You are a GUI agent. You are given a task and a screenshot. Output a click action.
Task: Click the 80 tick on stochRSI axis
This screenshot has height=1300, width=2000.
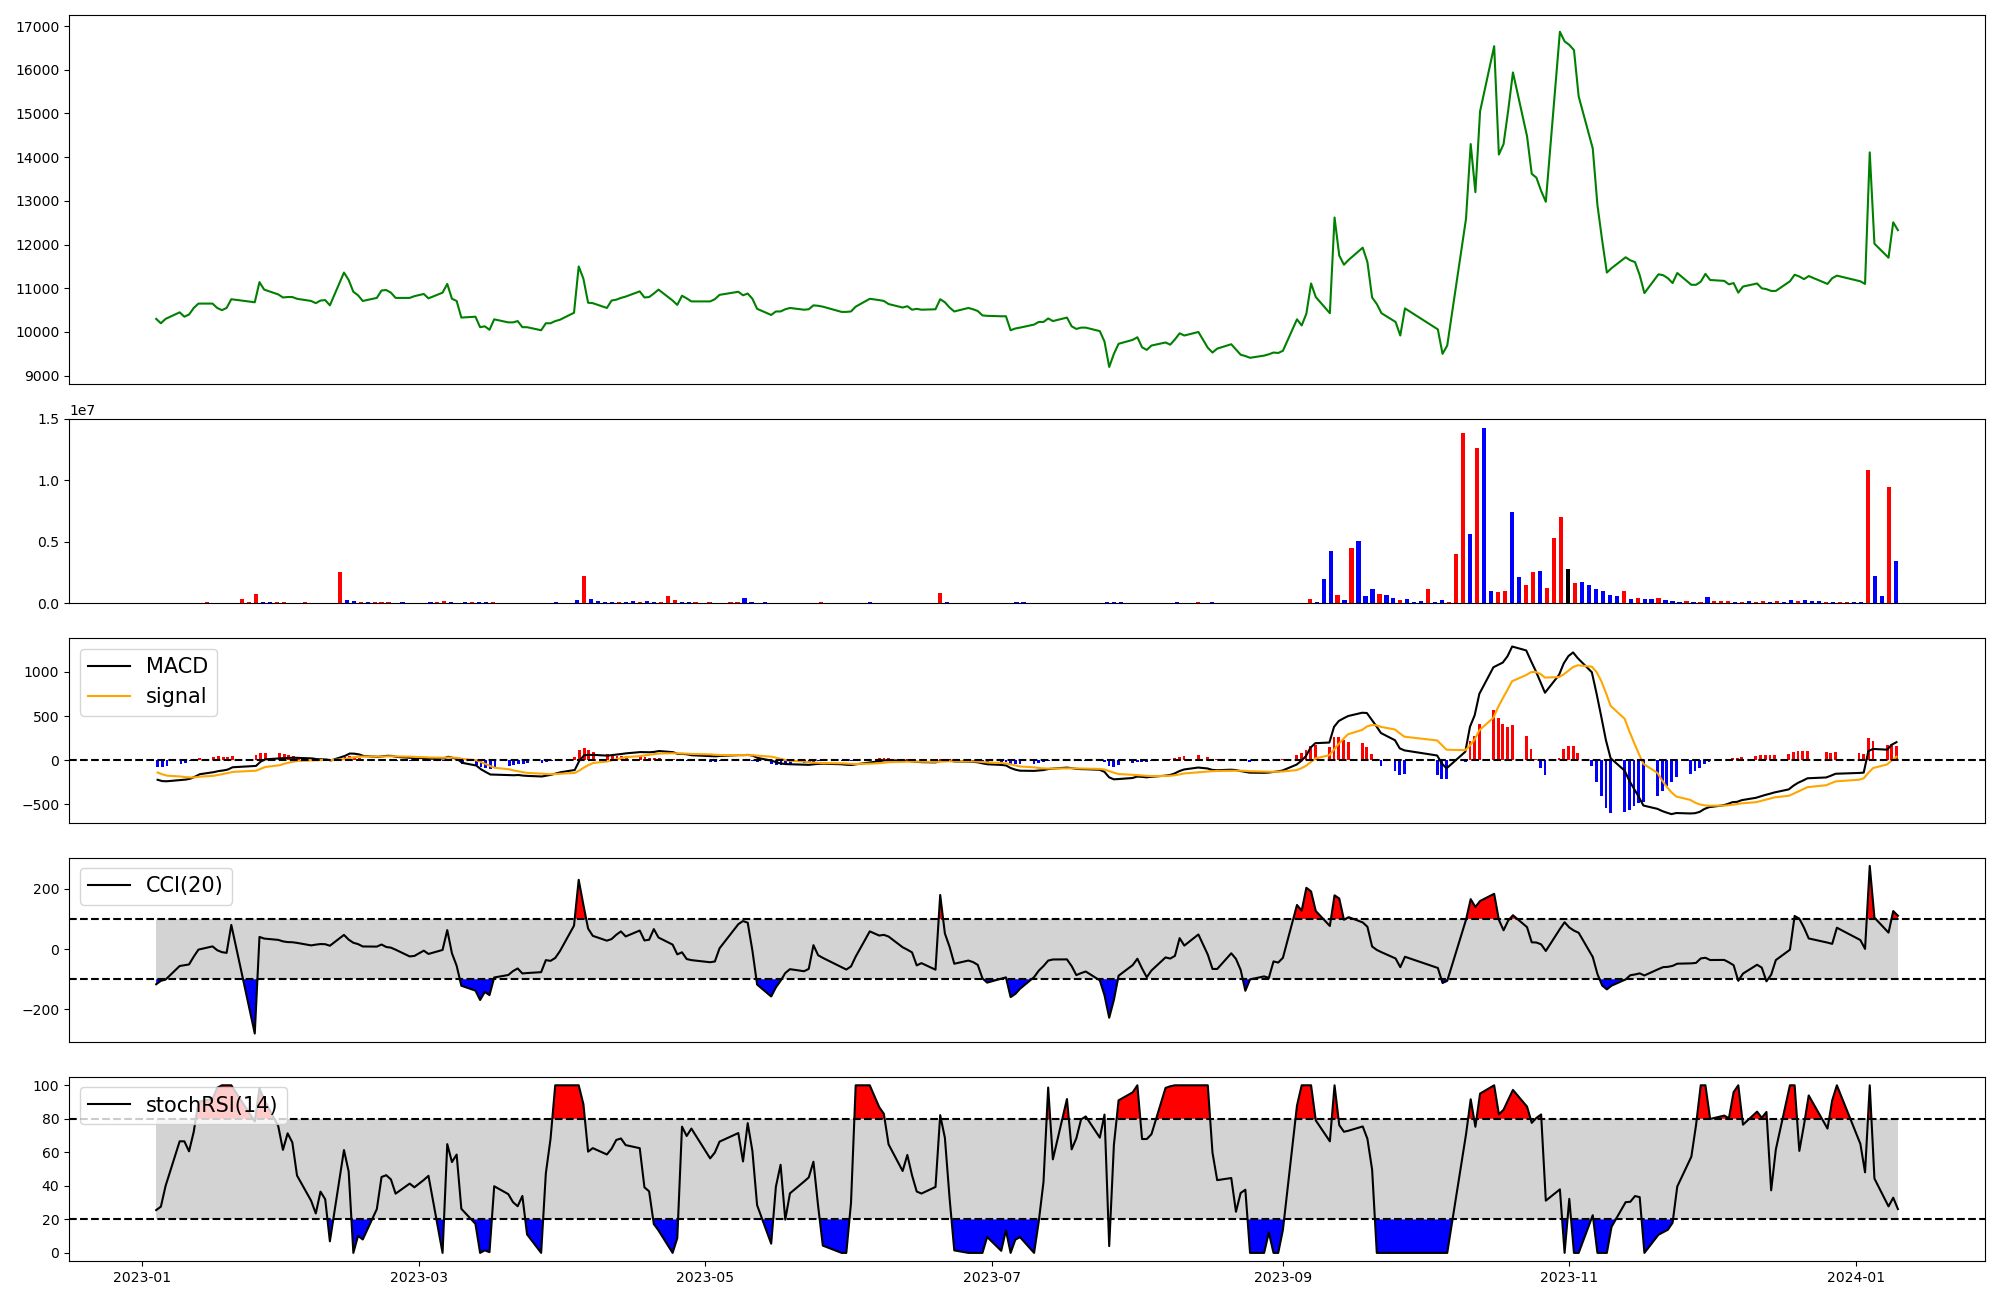[49, 1119]
